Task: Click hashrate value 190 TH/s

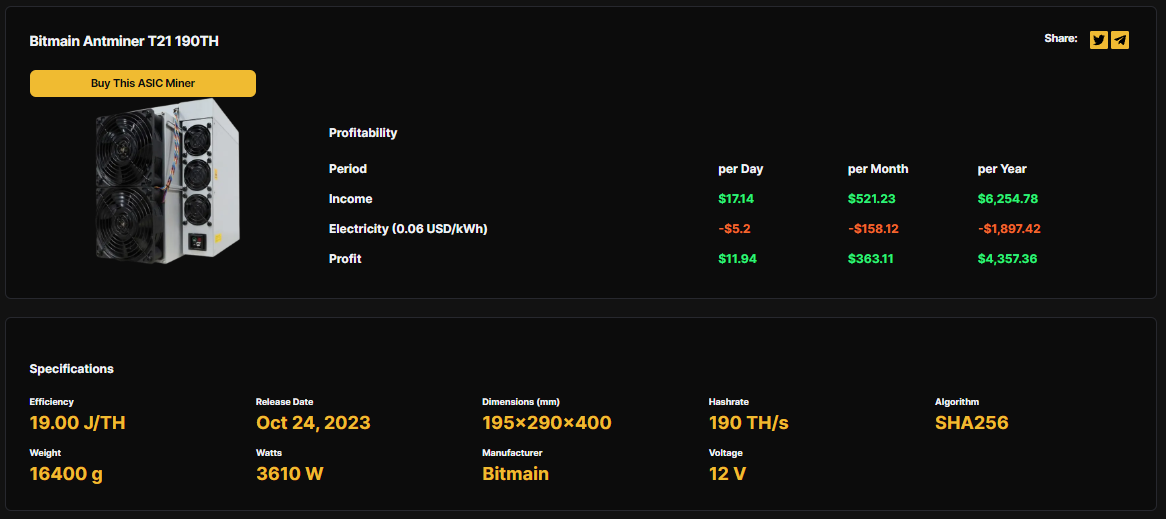Action: click(749, 423)
